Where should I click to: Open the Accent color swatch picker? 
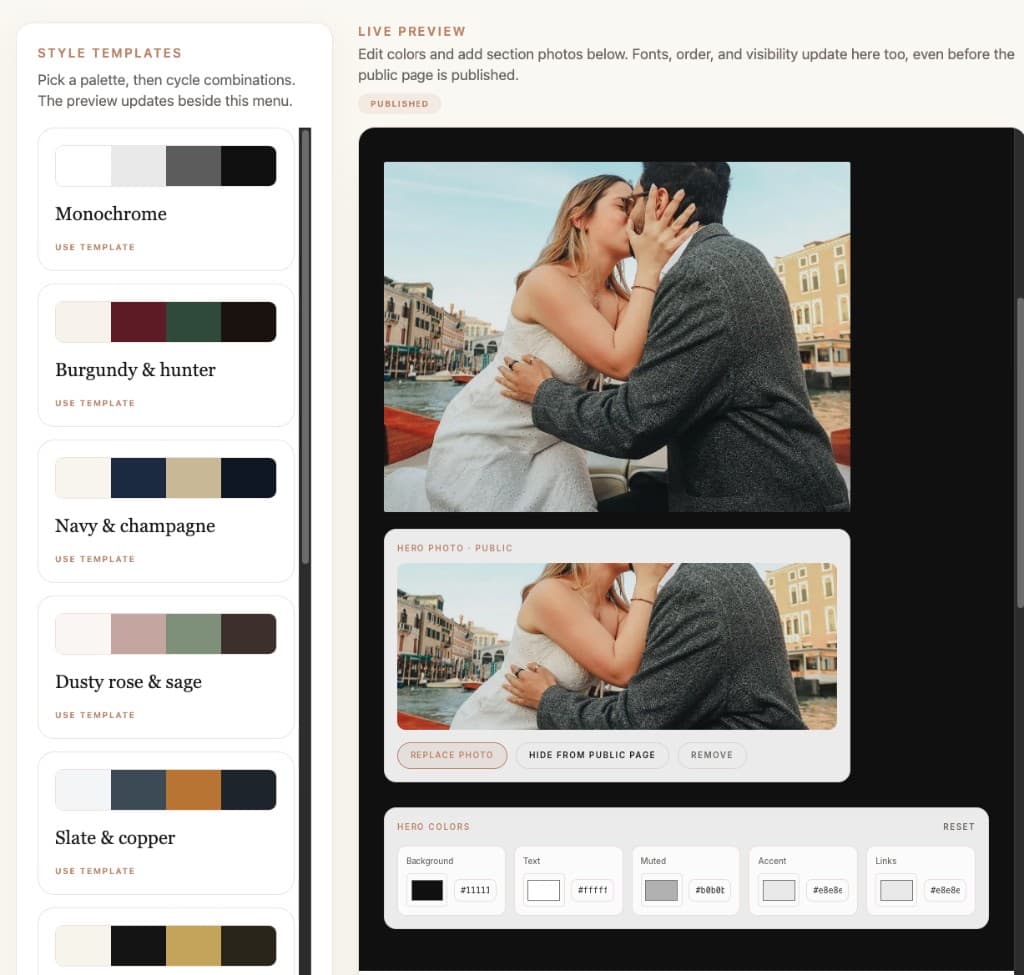[x=778, y=890]
